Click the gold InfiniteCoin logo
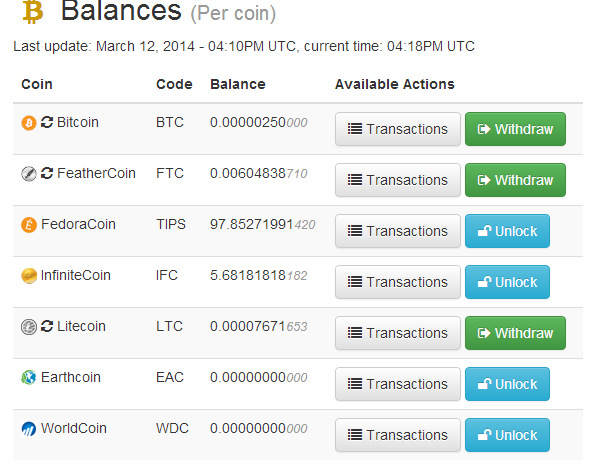The height and width of the screenshot is (471, 596). click(x=29, y=276)
